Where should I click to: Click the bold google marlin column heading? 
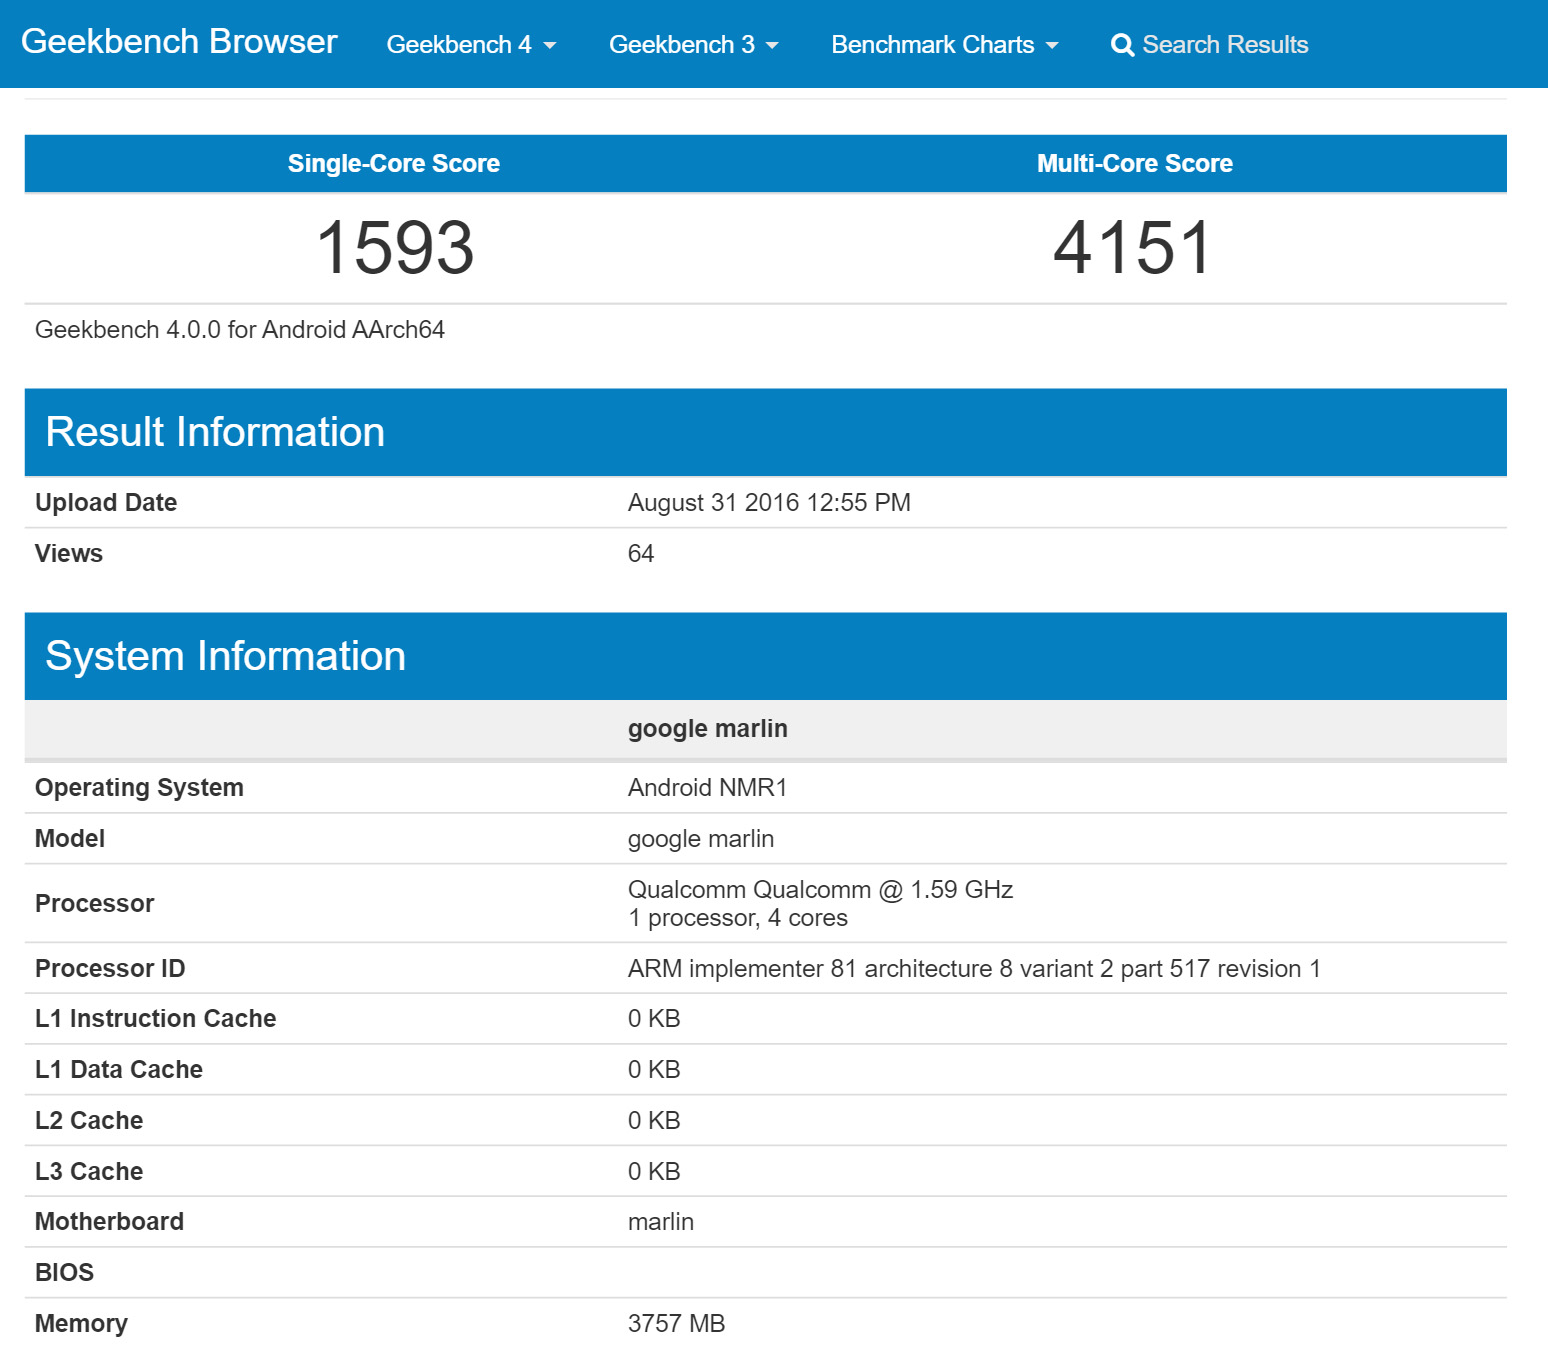708,729
